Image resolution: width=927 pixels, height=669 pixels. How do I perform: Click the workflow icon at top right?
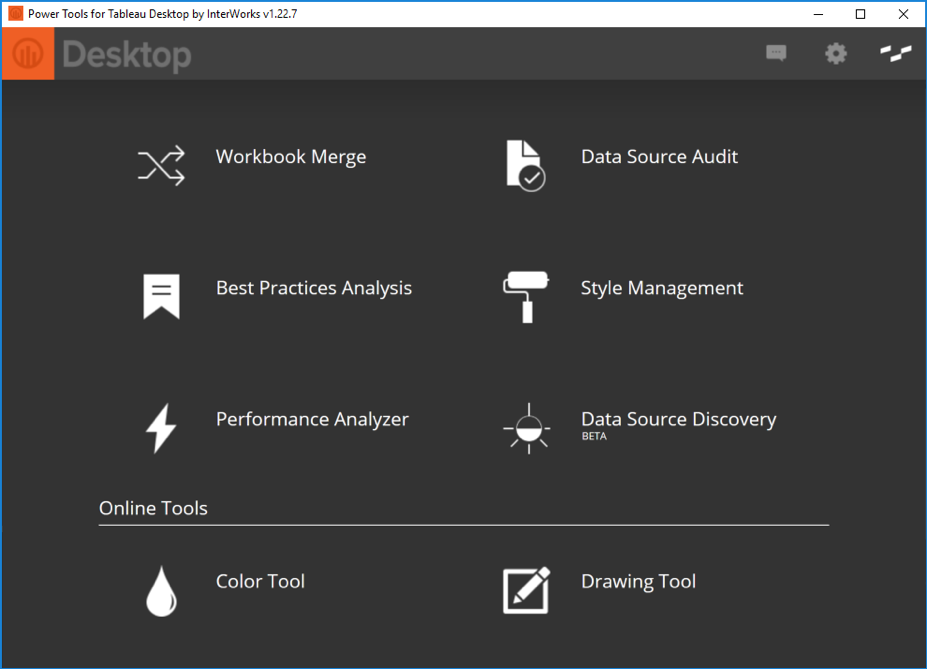(895, 53)
